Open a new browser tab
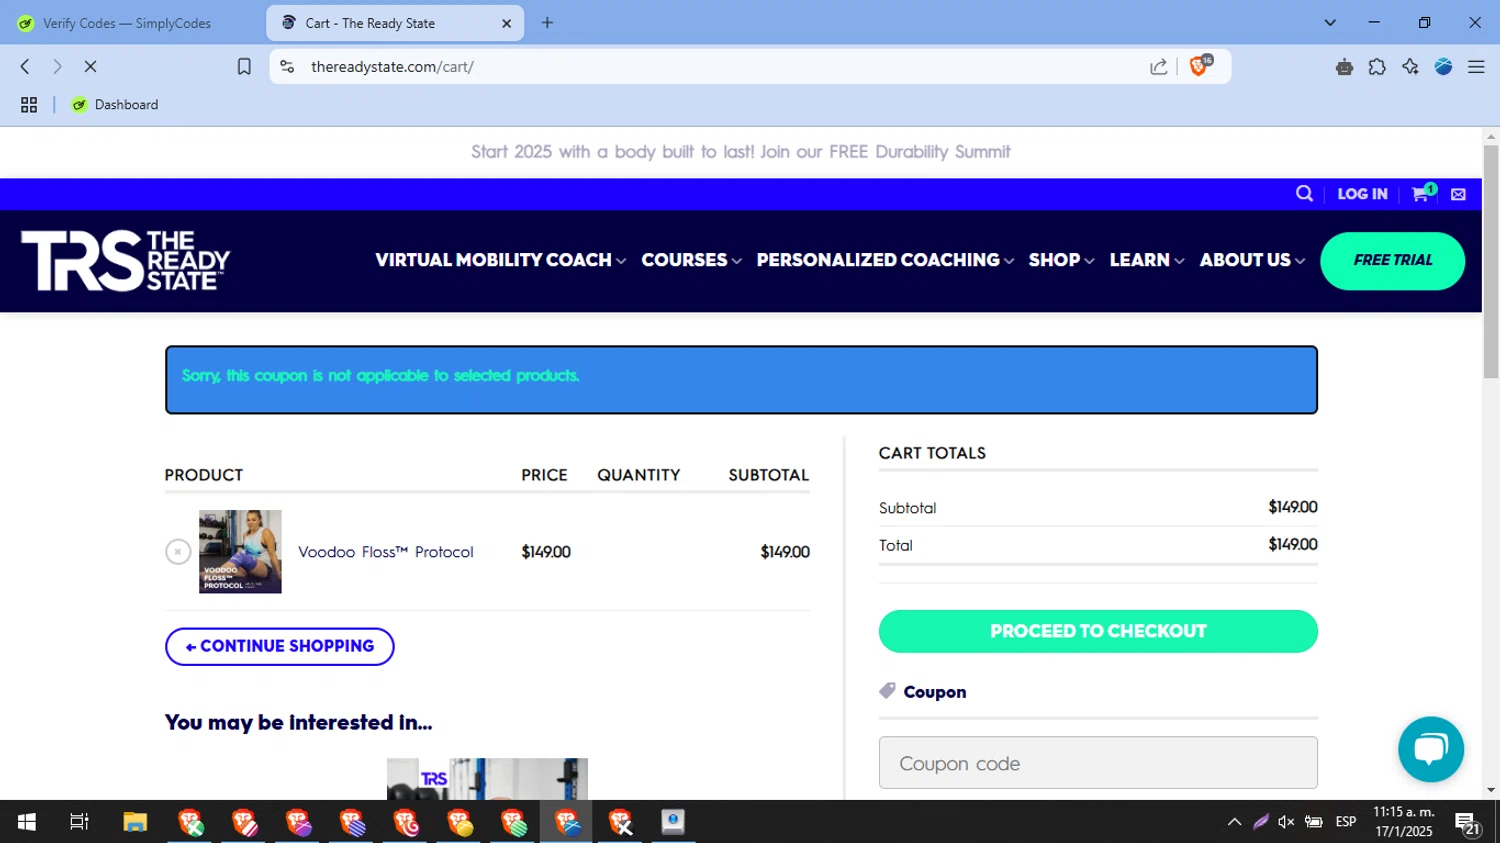Viewport: 1500px width, 843px height. 547,23
